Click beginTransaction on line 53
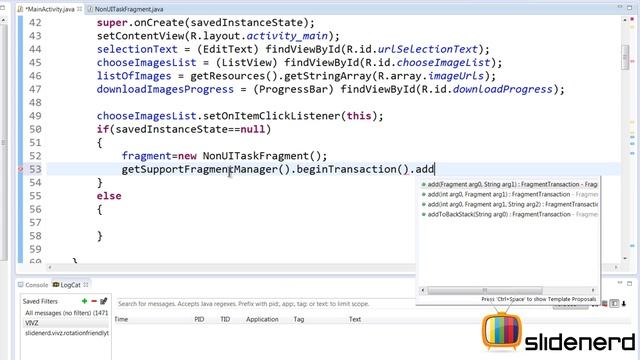 [x=347, y=169]
